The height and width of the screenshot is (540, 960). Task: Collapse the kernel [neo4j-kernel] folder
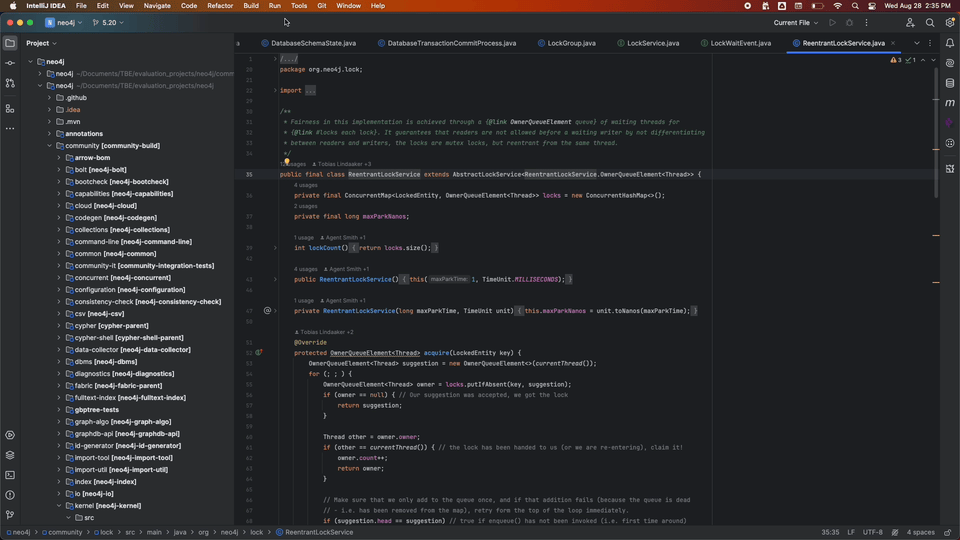coord(59,506)
